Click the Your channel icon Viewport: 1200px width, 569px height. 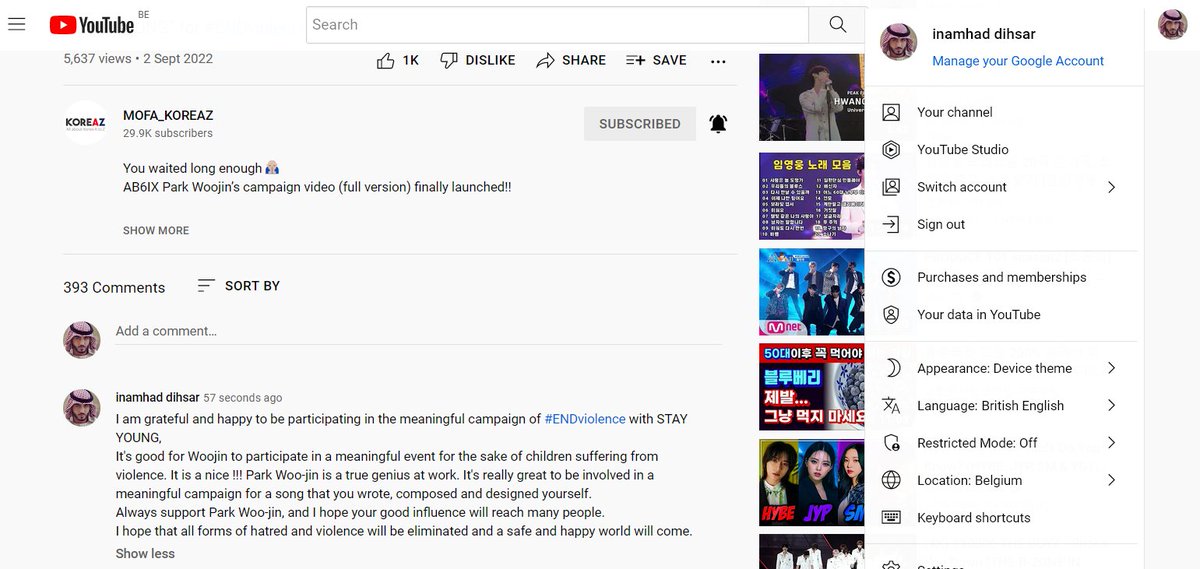(x=891, y=112)
